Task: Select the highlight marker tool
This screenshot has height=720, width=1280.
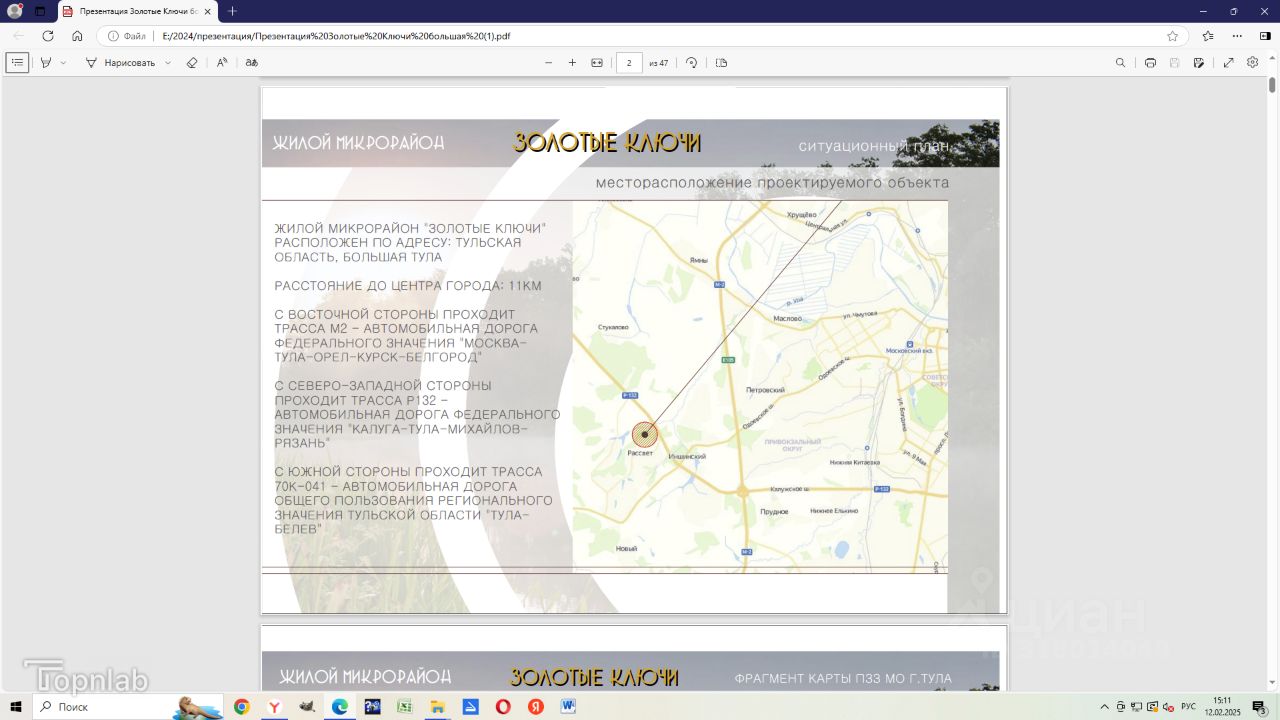Action: (x=45, y=62)
